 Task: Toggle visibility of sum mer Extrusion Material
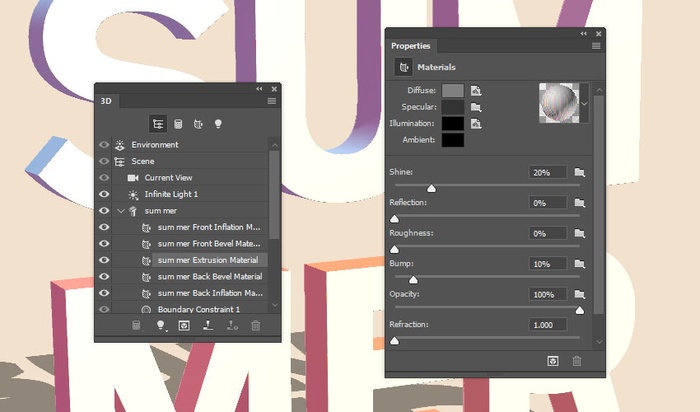[104, 260]
